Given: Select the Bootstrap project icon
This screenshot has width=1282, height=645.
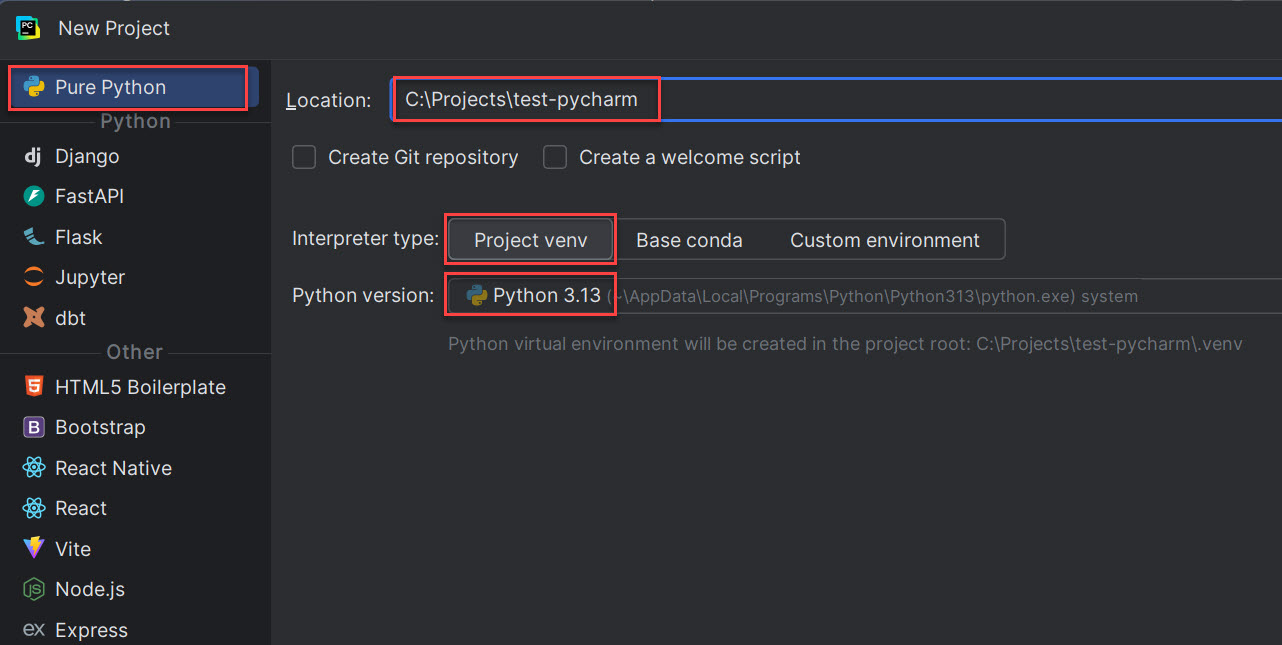Looking at the screenshot, I should [x=34, y=427].
